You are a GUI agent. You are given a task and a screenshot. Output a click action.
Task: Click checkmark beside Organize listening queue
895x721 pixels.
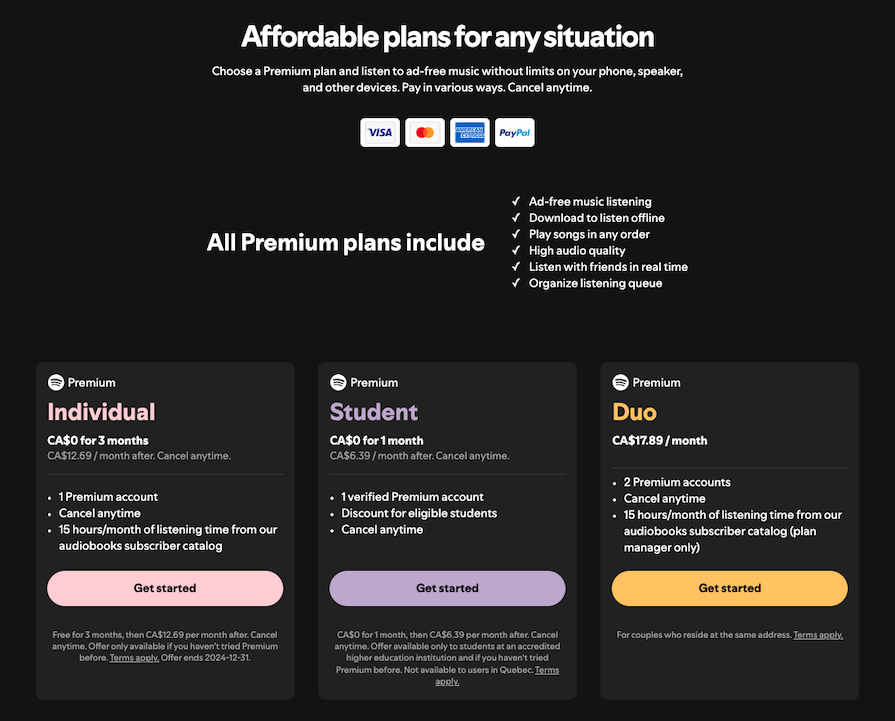[x=515, y=283]
